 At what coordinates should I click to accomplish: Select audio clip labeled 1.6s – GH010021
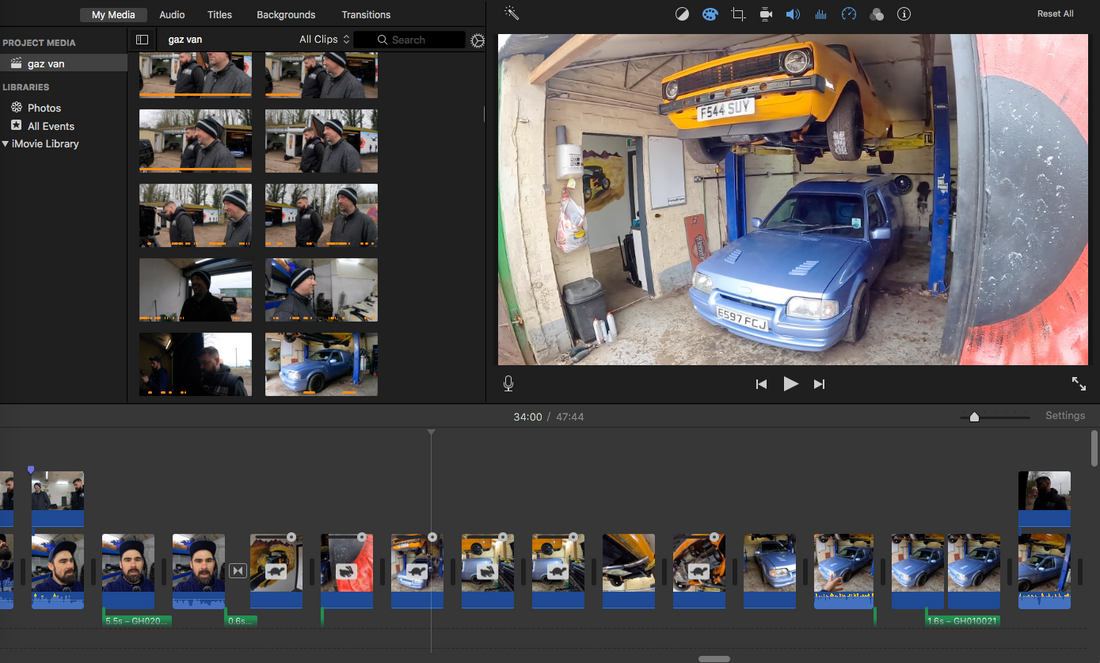(x=962, y=620)
